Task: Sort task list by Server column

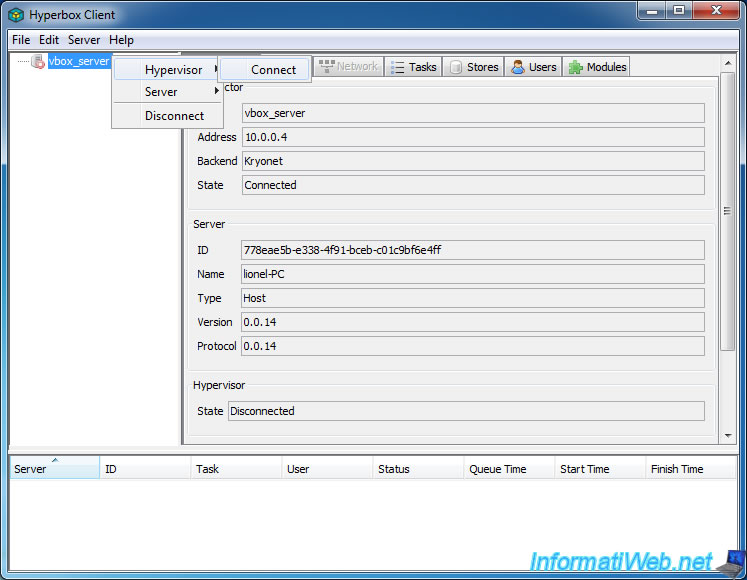Action: coord(54,469)
